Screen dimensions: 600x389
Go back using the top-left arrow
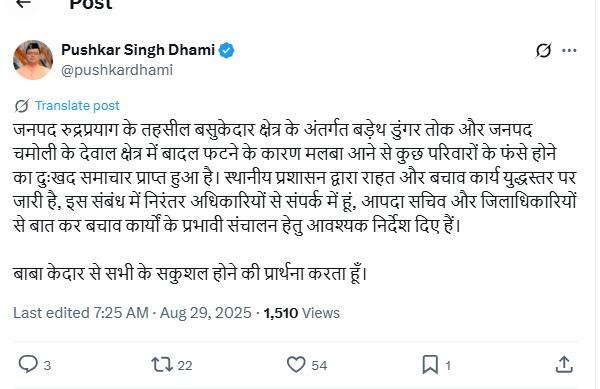24,3
